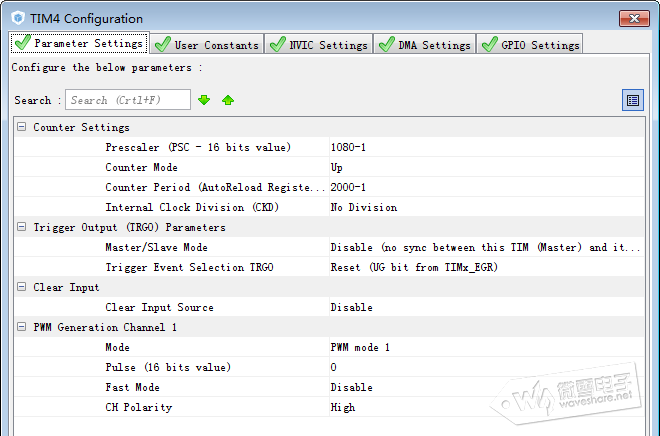Collapse the Counter Settings section
660x436 pixels.
pyautogui.click(x=22, y=128)
